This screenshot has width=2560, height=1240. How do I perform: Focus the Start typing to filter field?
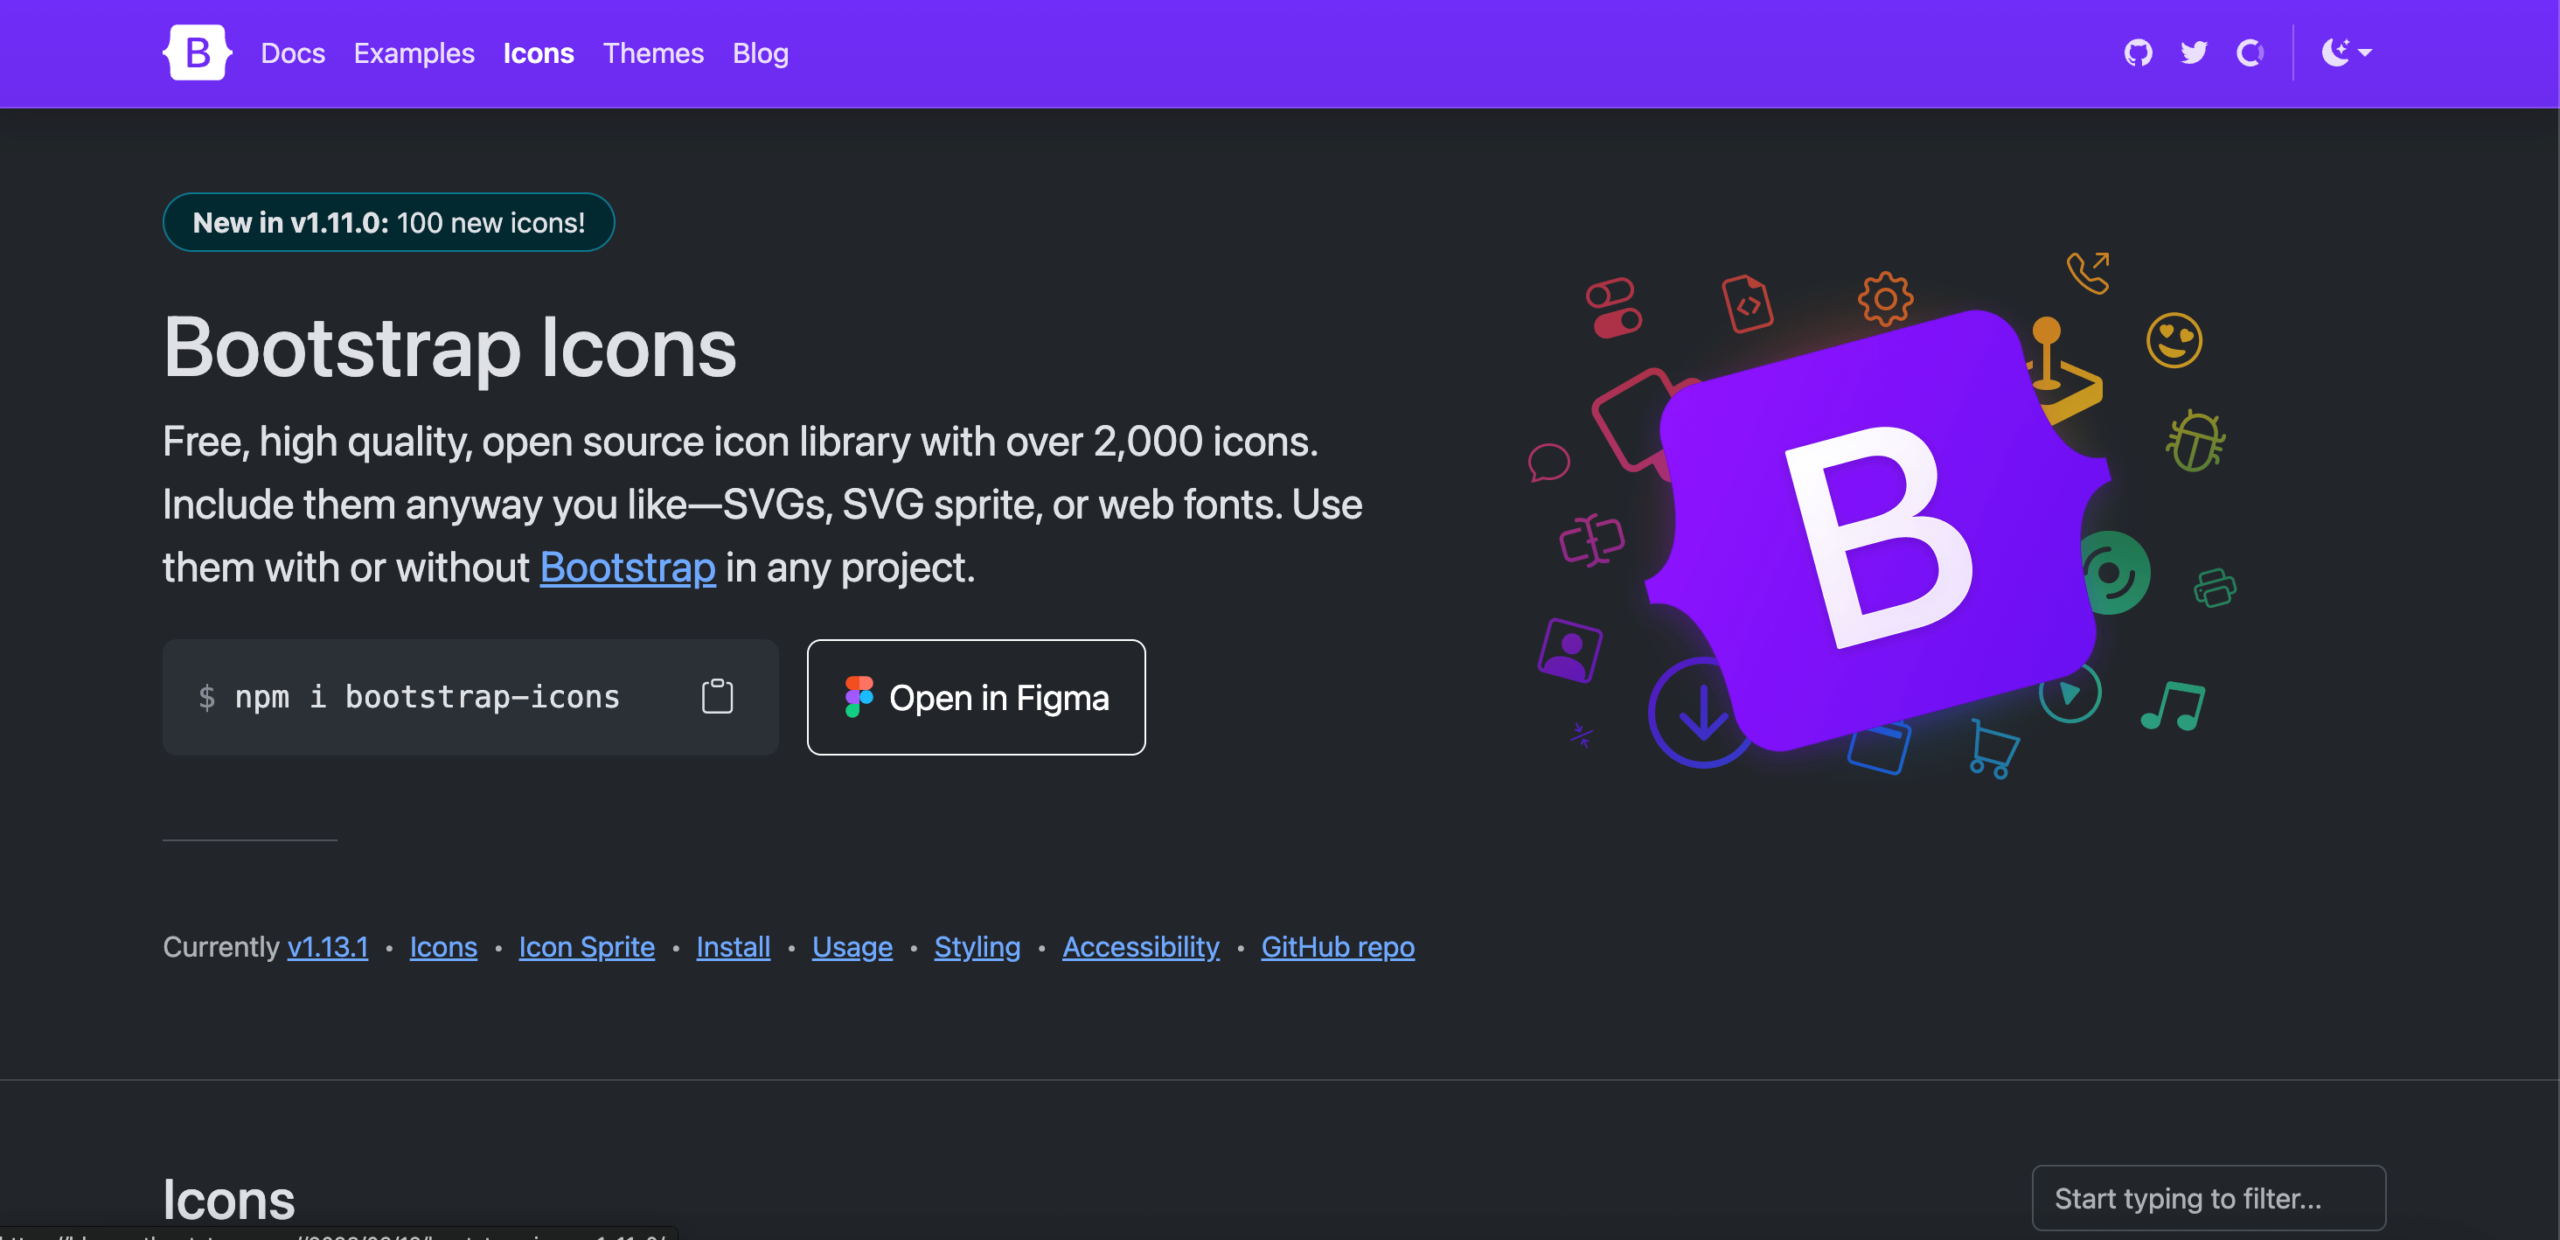[2209, 1198]
